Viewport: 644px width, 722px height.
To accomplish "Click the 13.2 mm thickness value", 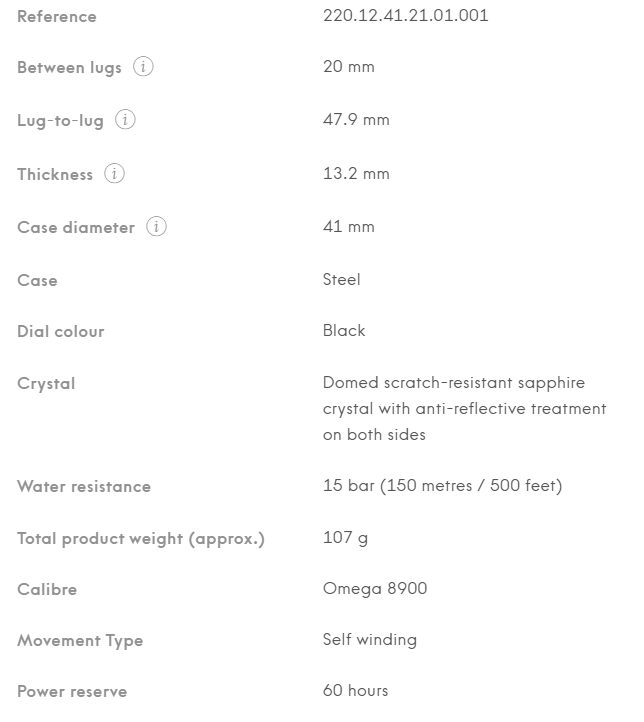I will 356,174.
